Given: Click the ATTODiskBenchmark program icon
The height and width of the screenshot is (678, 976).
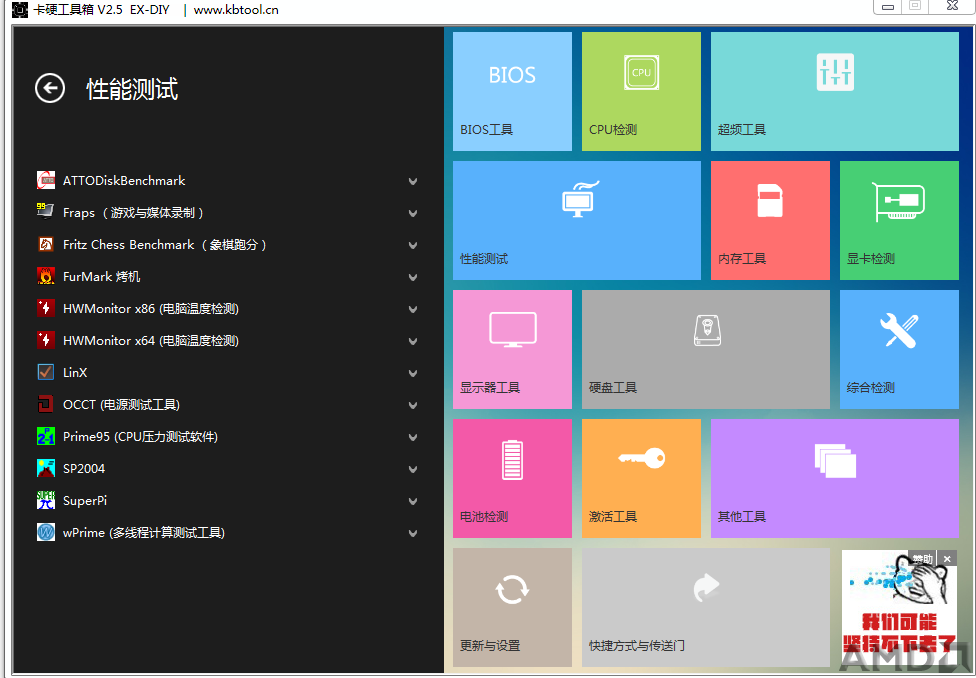Looking at the screenshot, I should [x=45, y=181].
